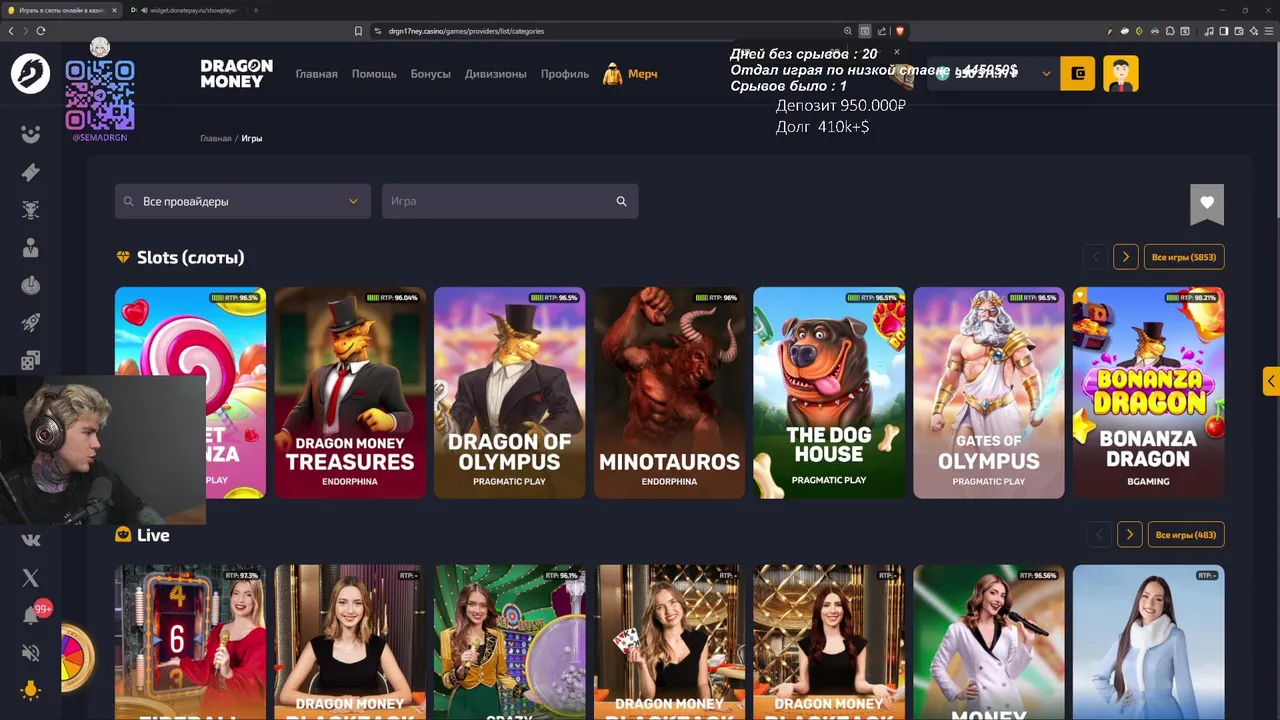This screenshot has height=720, width=1280.
Task: Open the music note toolbar icon
Action: (1209, 31)
